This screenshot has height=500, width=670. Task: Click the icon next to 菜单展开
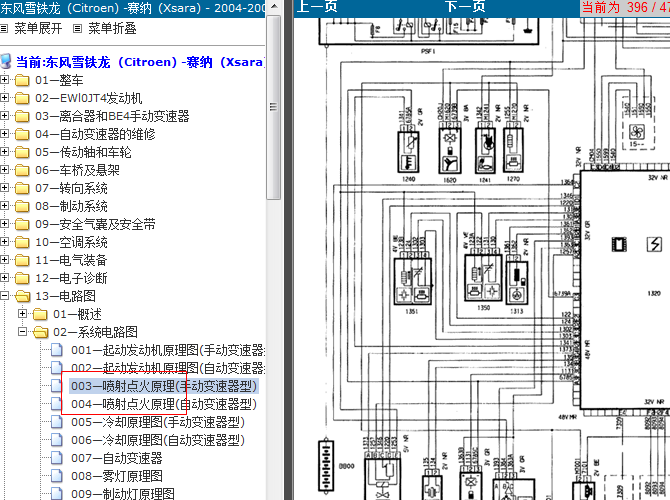[x=4, y=29]
